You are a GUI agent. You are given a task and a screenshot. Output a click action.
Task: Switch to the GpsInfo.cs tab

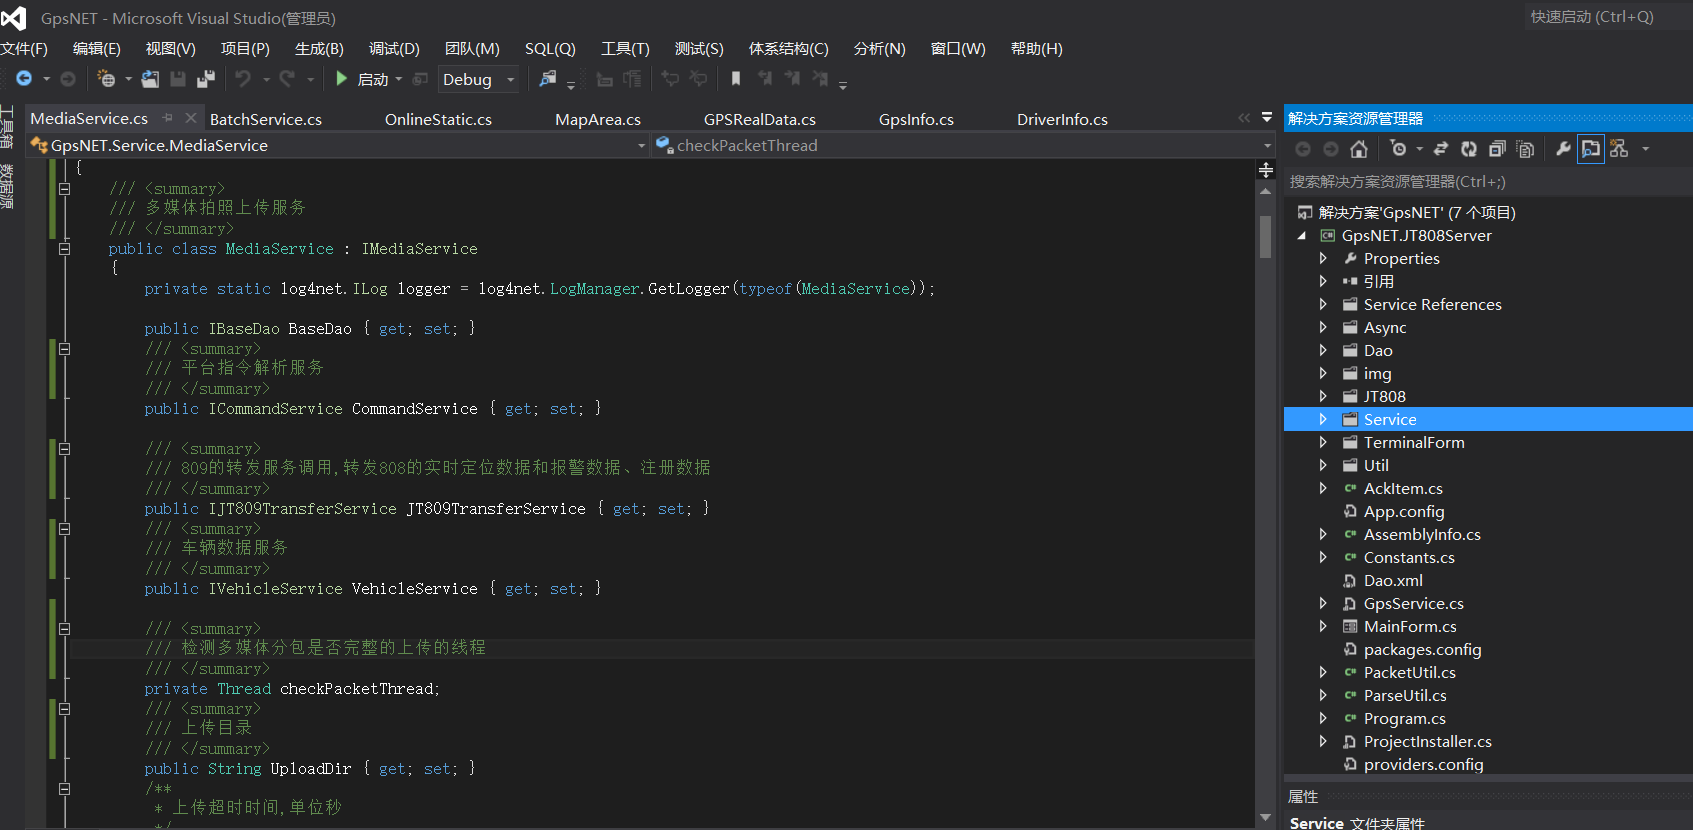coord(916,119)
